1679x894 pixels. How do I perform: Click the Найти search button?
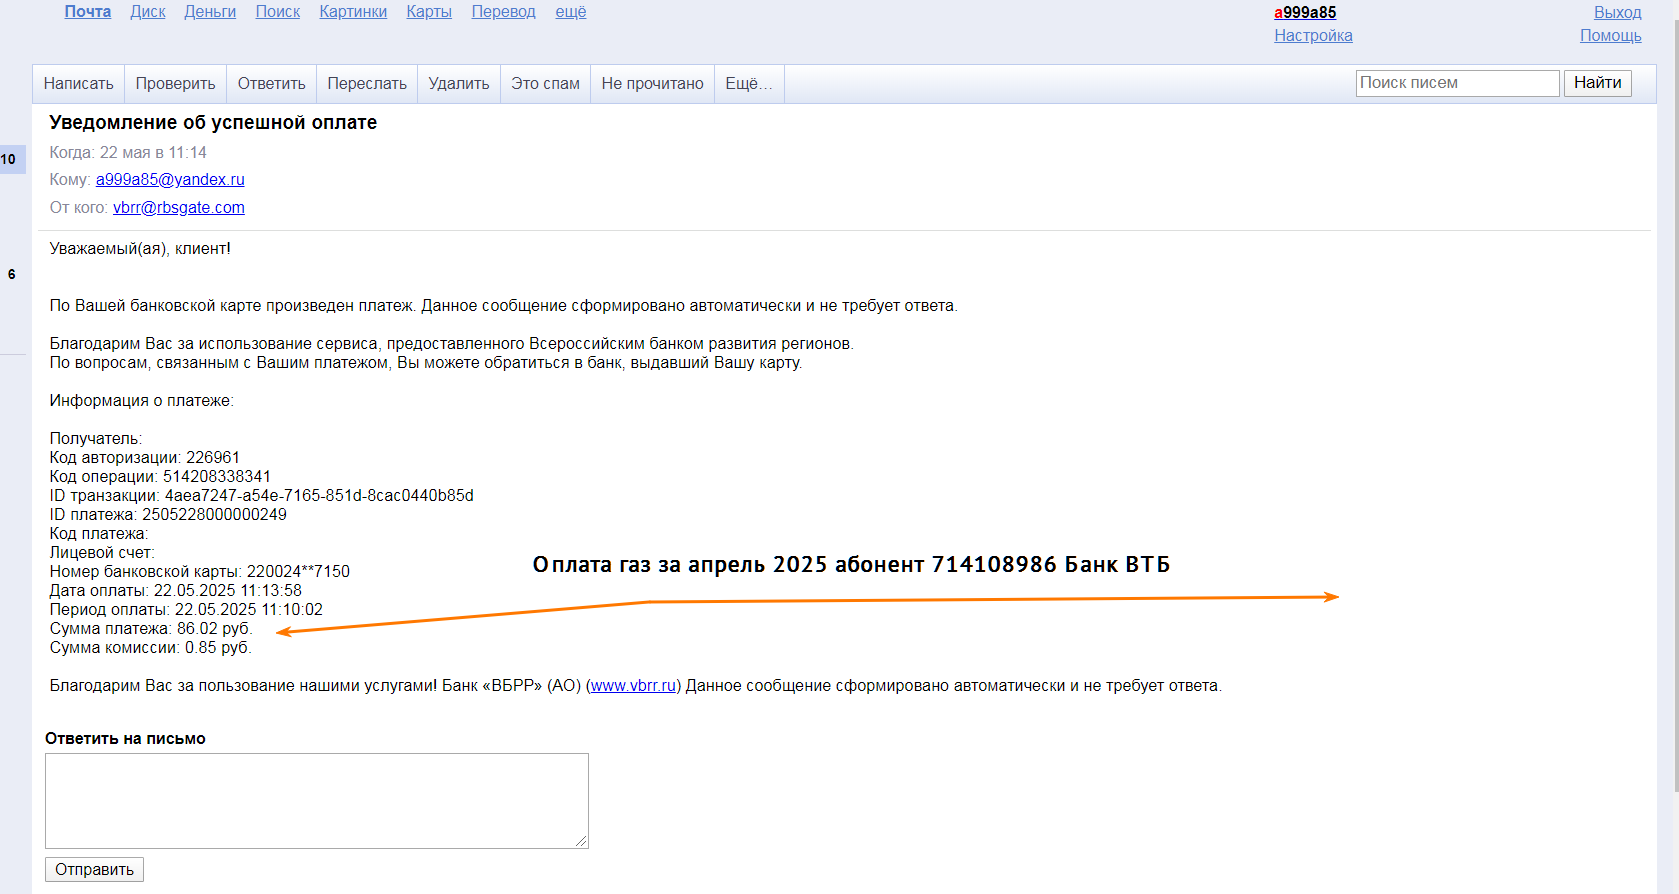pos(1598,83)
